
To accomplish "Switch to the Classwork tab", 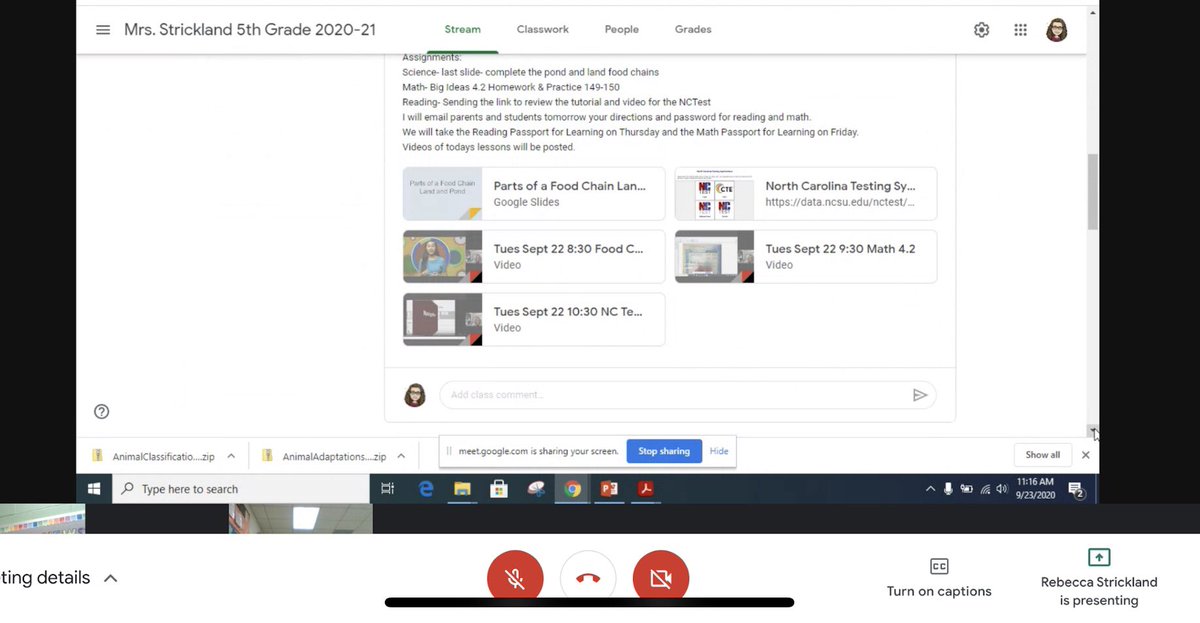I will (543, 30).
